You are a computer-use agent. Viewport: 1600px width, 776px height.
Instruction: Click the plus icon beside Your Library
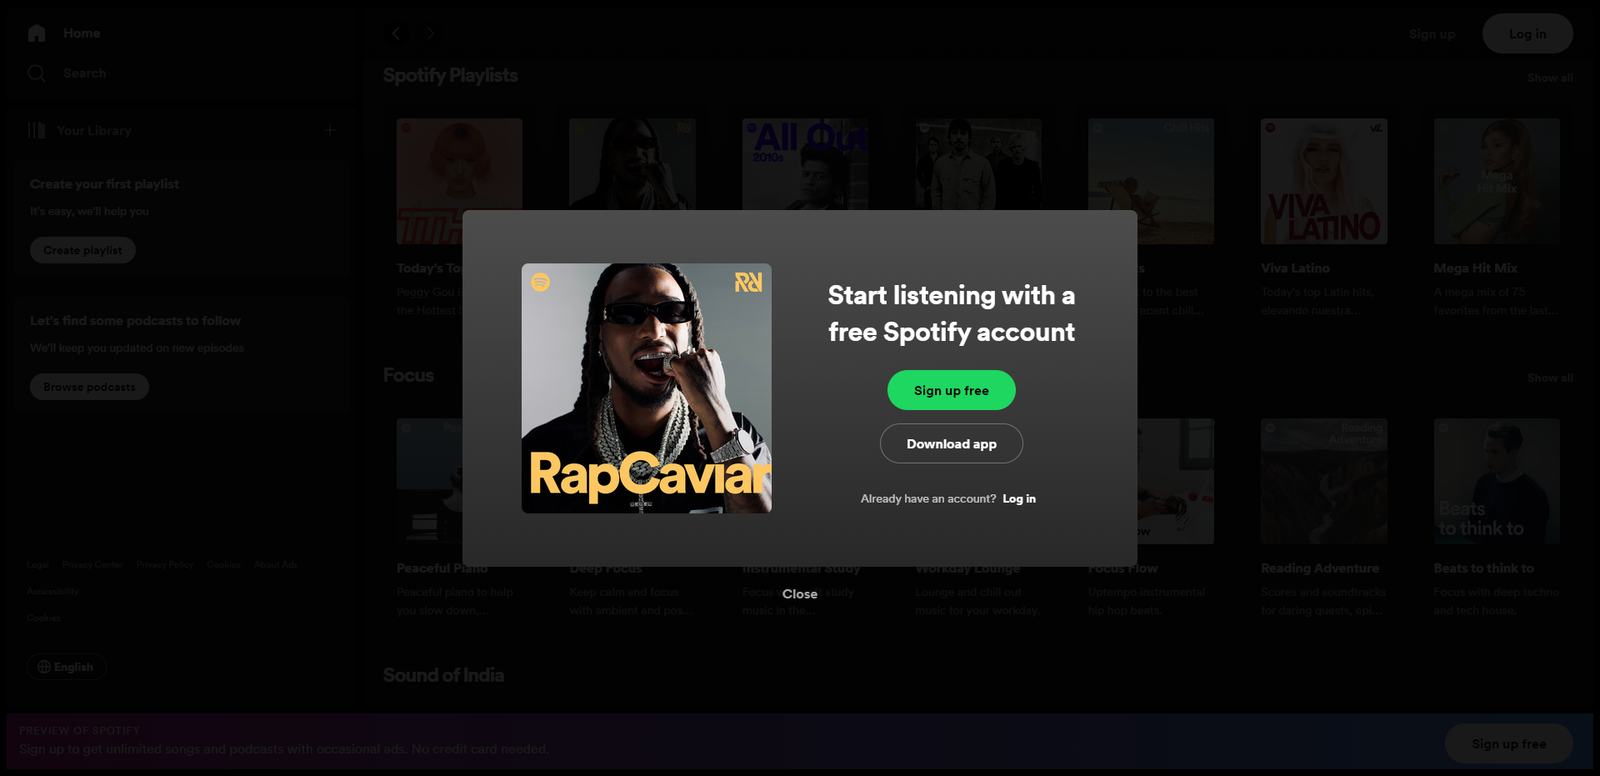(330, 130)
